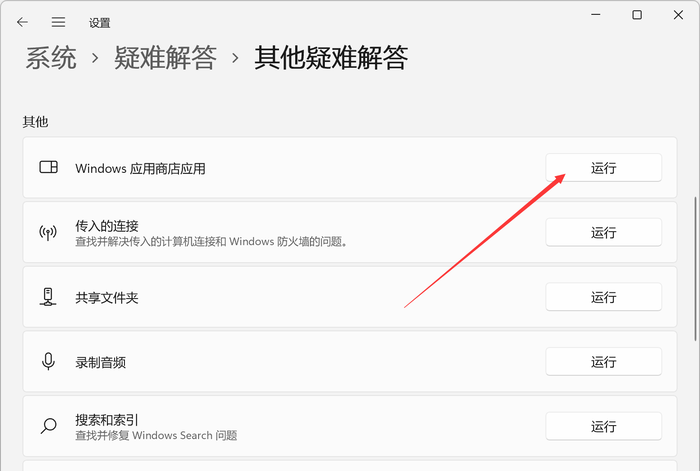The height and width of the screenshot is (471, 700).
Task: Run the Windows 应用商店应用 troubleshooter
Action: pyautogui.click(x=603, y=168)
